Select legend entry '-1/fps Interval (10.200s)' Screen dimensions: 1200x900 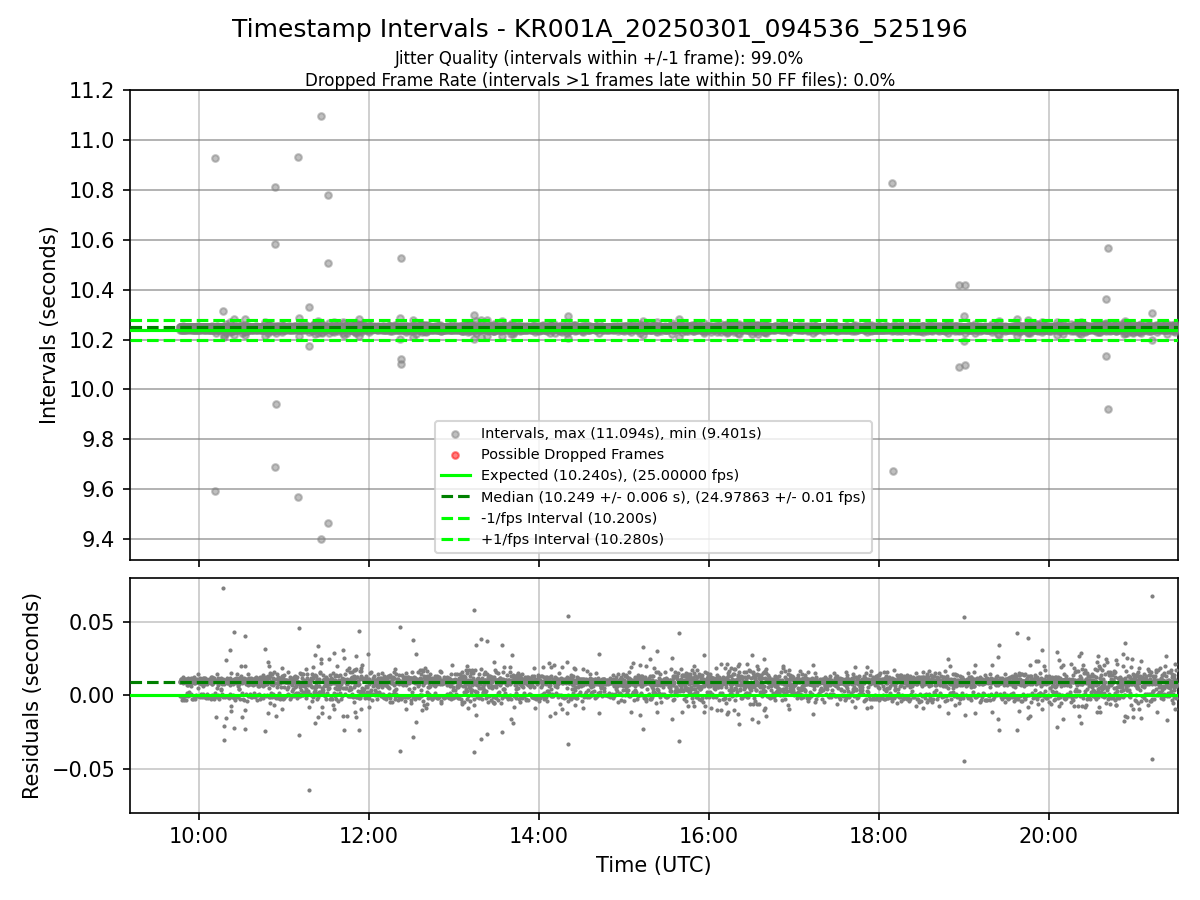(x=569, y=518)
